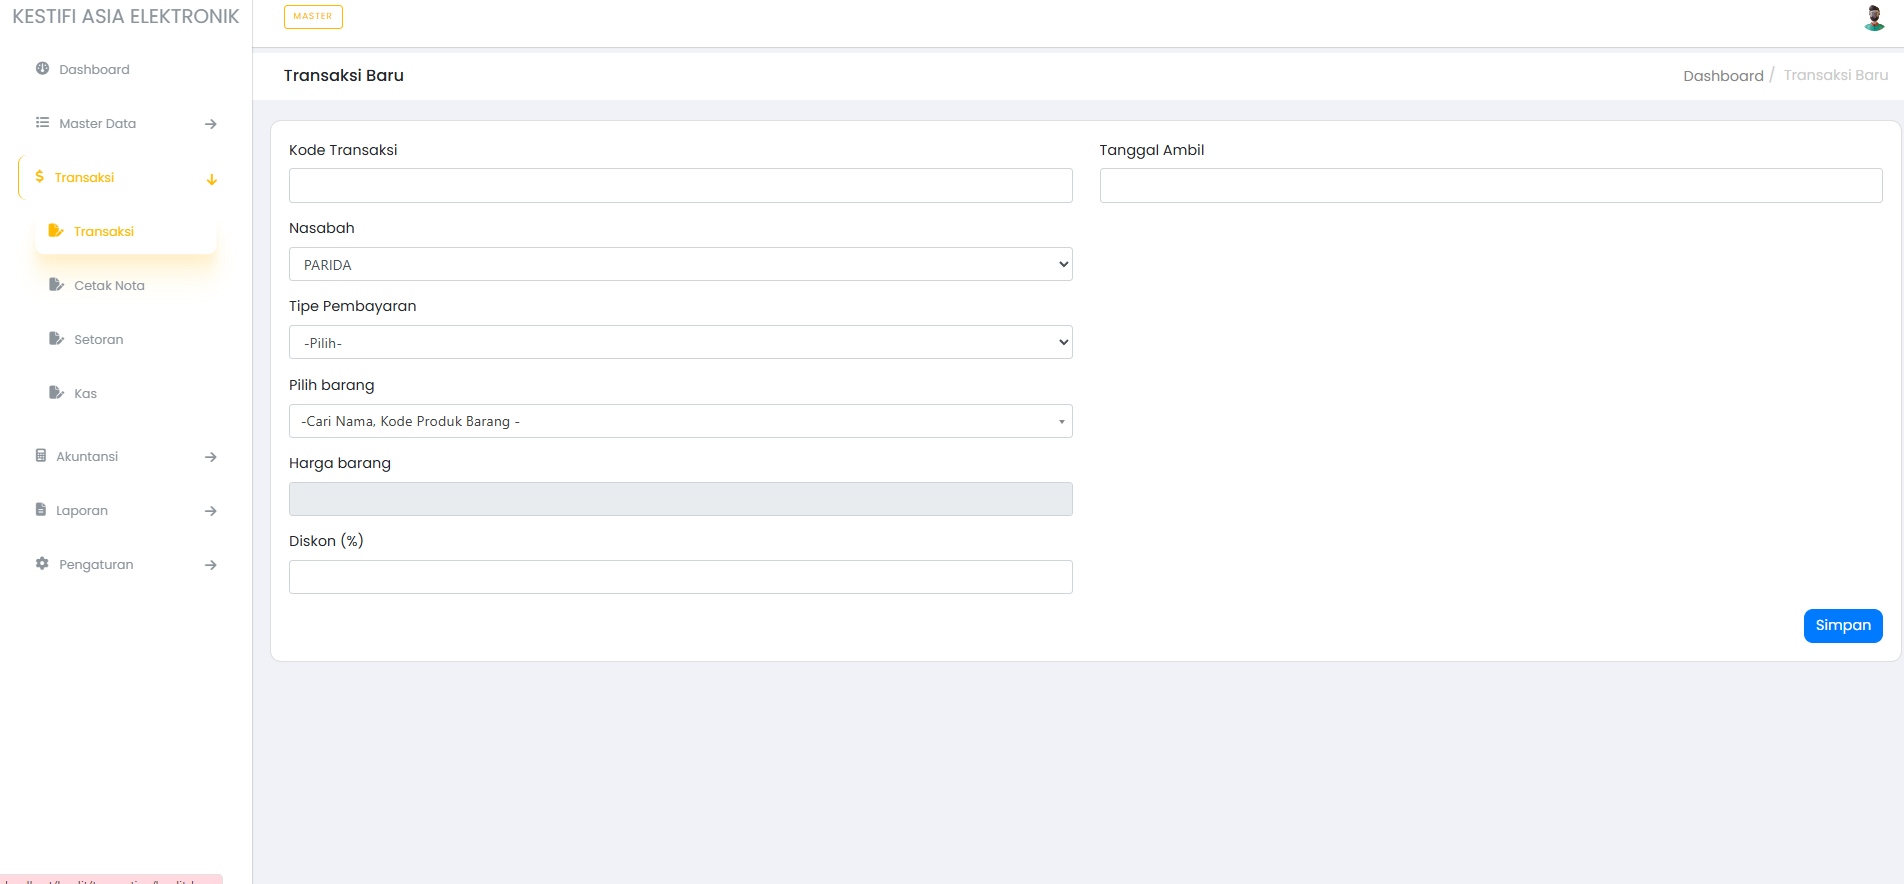Click the Dashboard gauge icon in sidebar
Screen dimensions: 1904x884
(42, 69)
